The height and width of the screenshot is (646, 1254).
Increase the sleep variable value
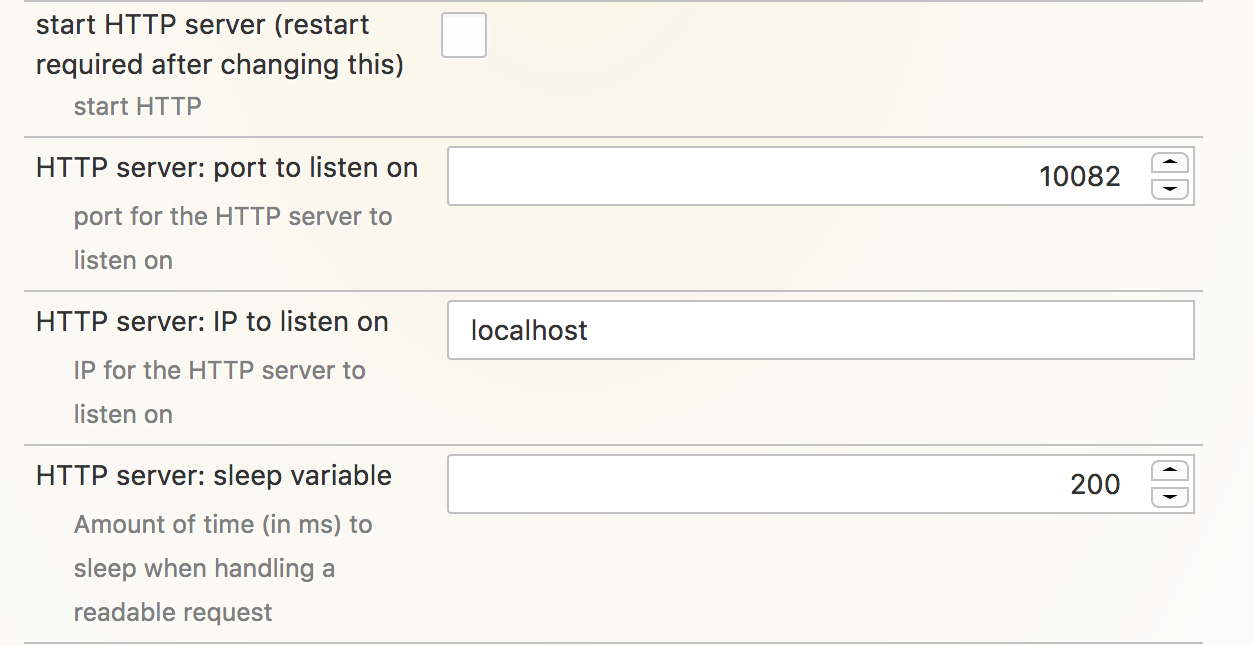coord(1170,471)
